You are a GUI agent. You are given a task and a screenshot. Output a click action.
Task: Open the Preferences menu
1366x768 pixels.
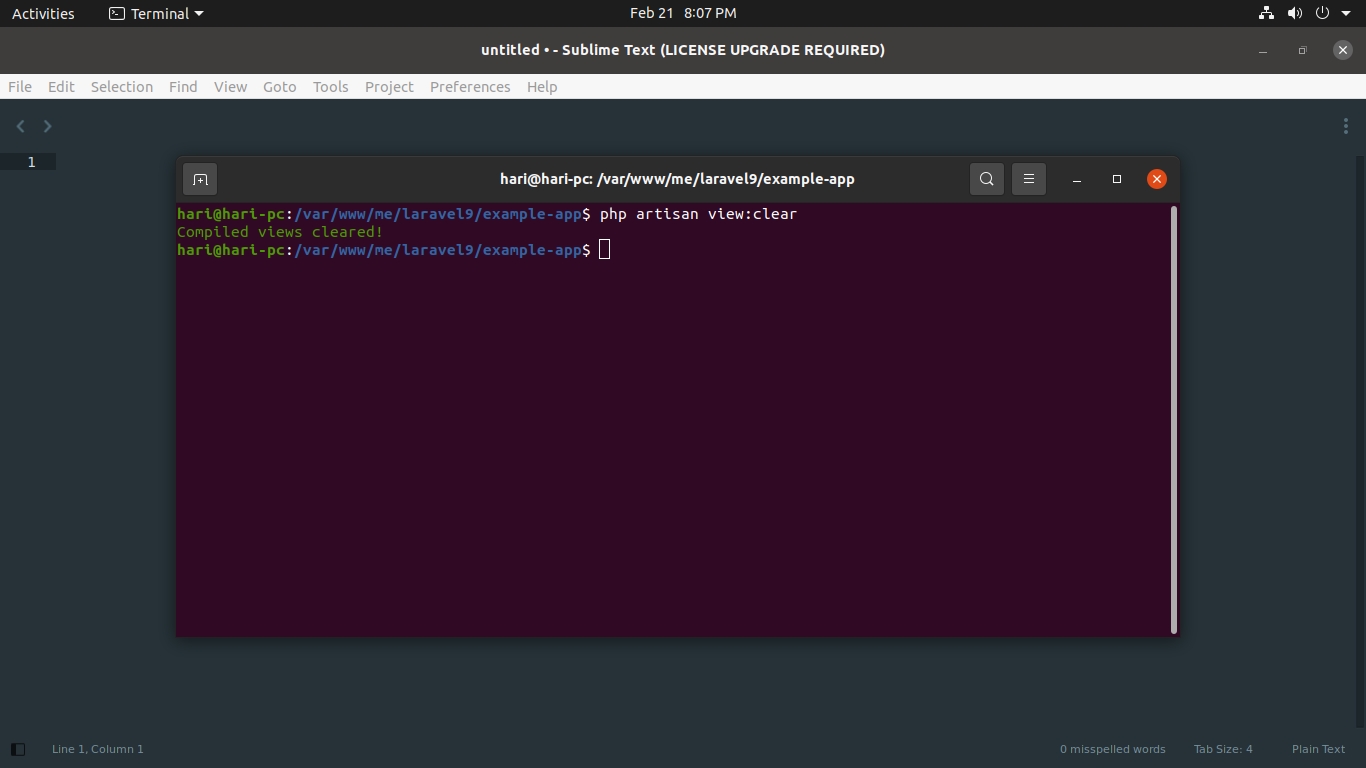469,87
